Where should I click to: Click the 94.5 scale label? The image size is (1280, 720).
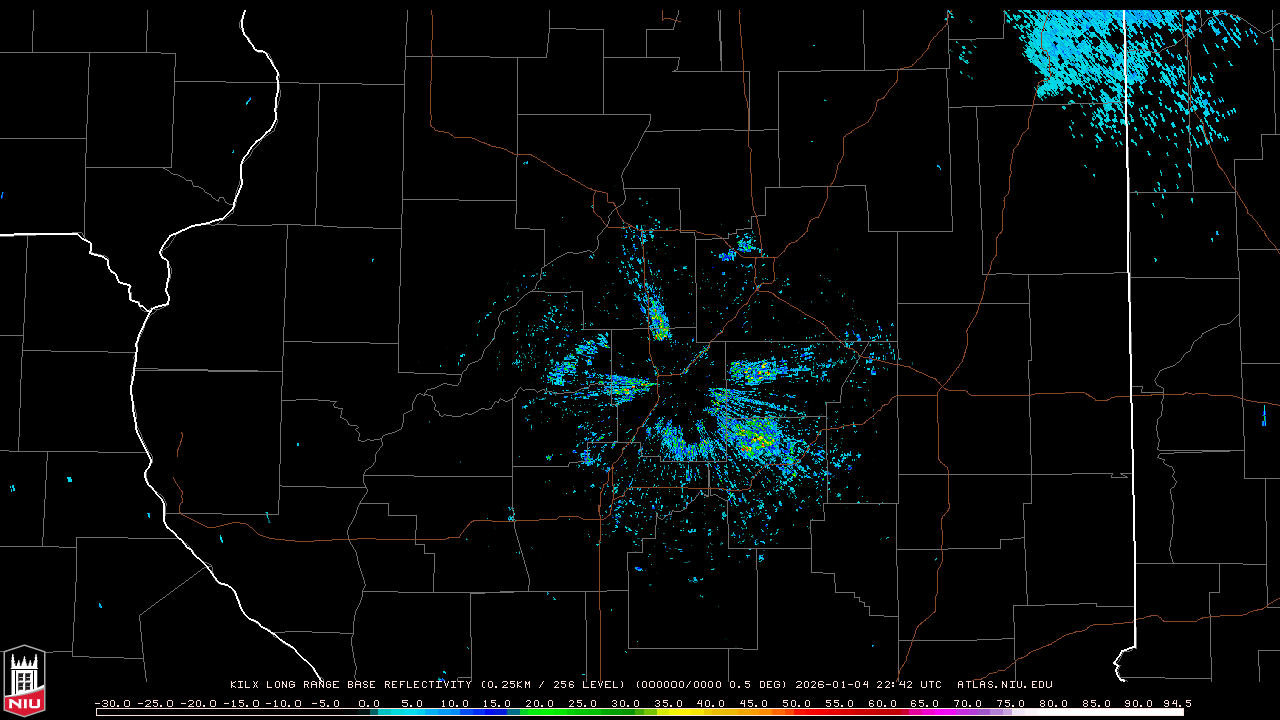1177,703
